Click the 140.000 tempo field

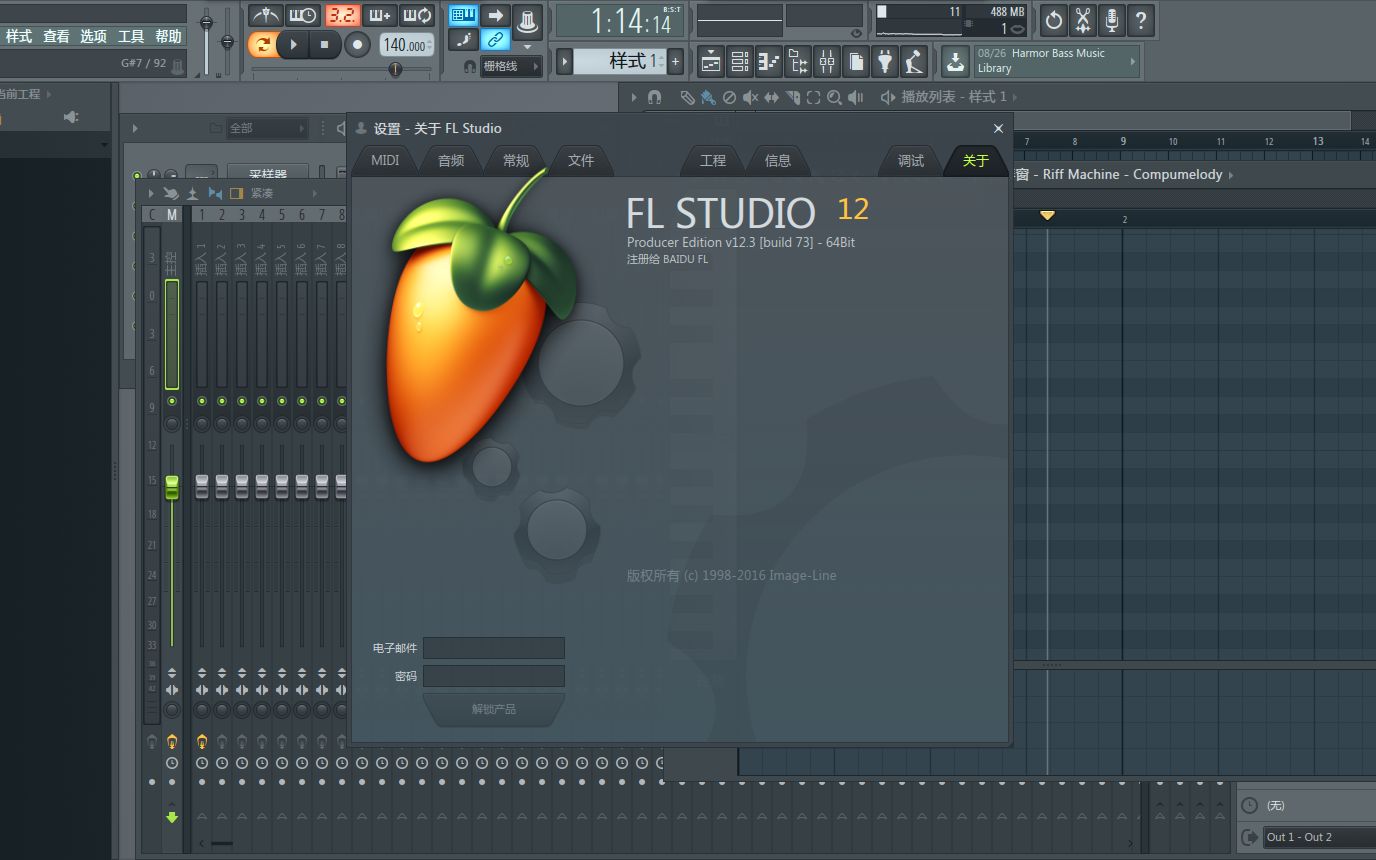point(406,45)
